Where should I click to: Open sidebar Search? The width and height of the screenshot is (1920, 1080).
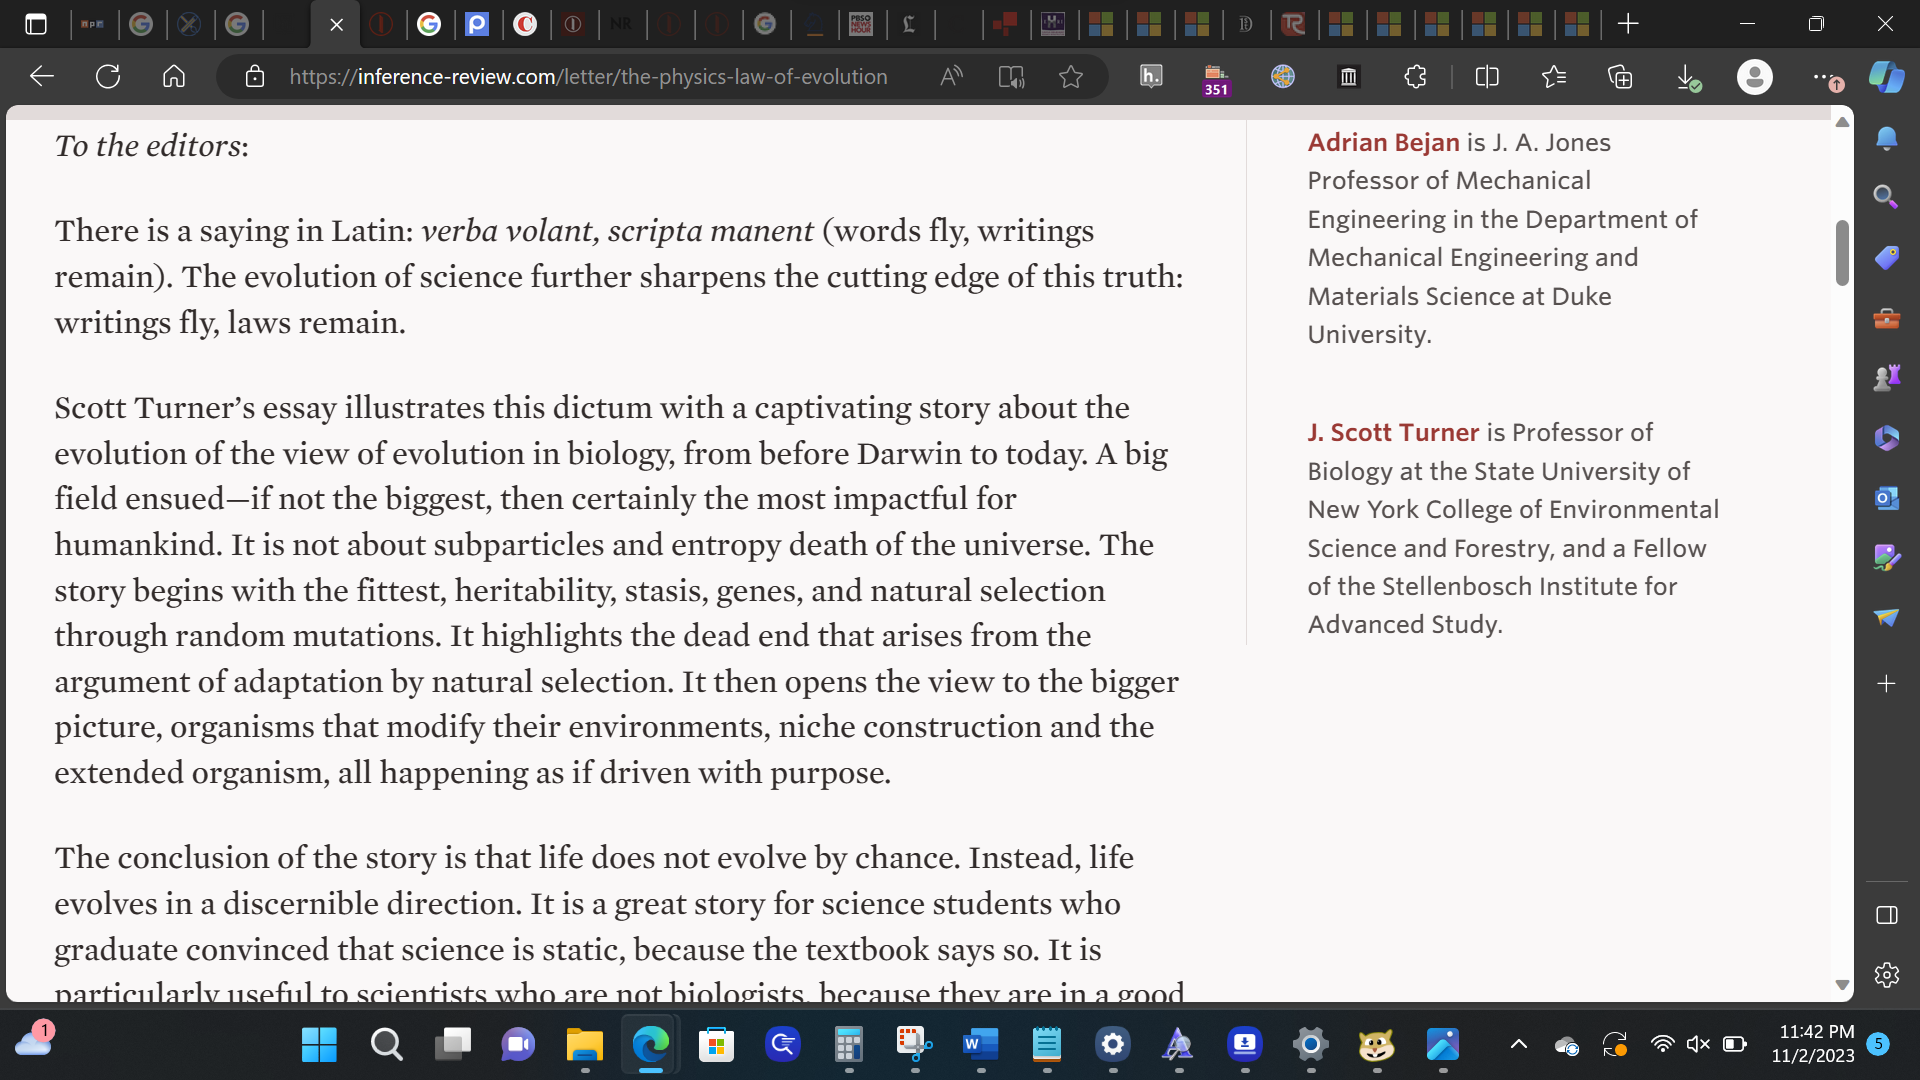pyautogui.click(x=1886, y=197)
